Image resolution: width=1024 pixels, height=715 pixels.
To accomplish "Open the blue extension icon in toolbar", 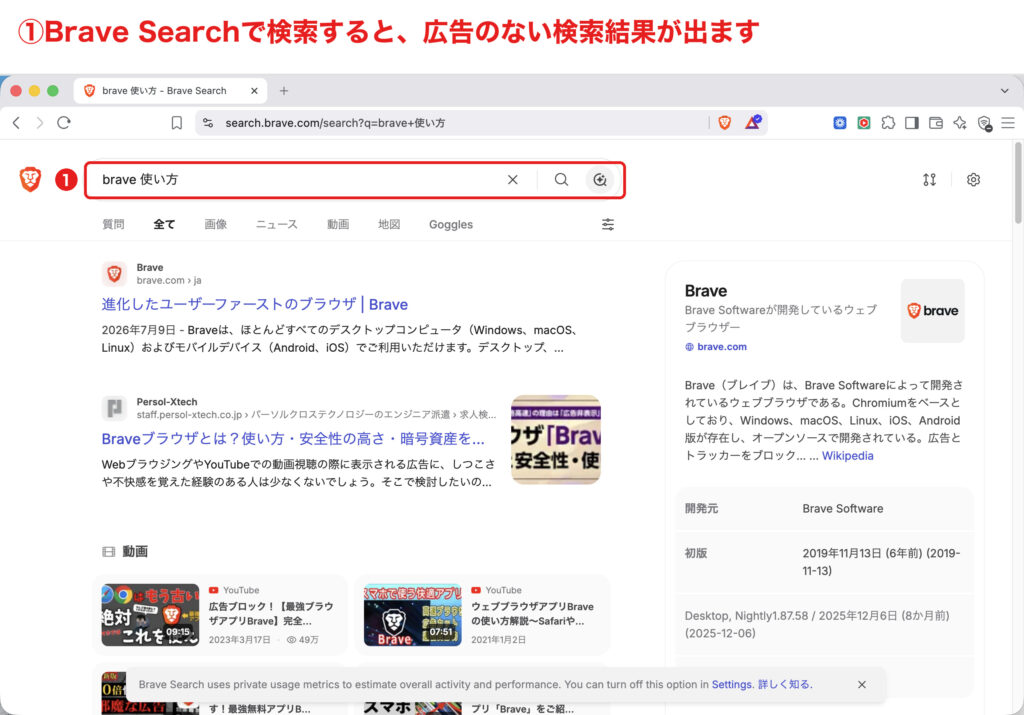I will point(840,123).
